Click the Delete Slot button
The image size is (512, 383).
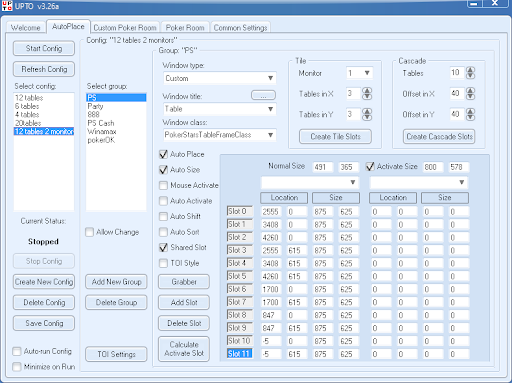pos(184,323)
